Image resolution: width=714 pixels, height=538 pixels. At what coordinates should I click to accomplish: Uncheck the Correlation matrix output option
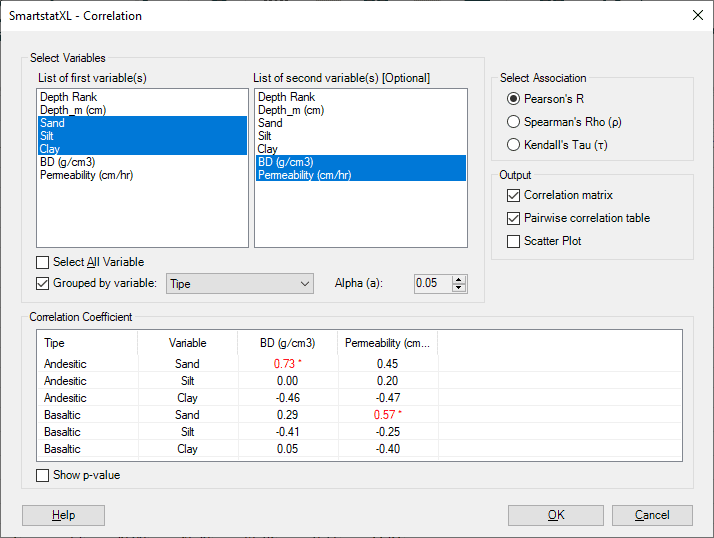(x=514, y=195)
